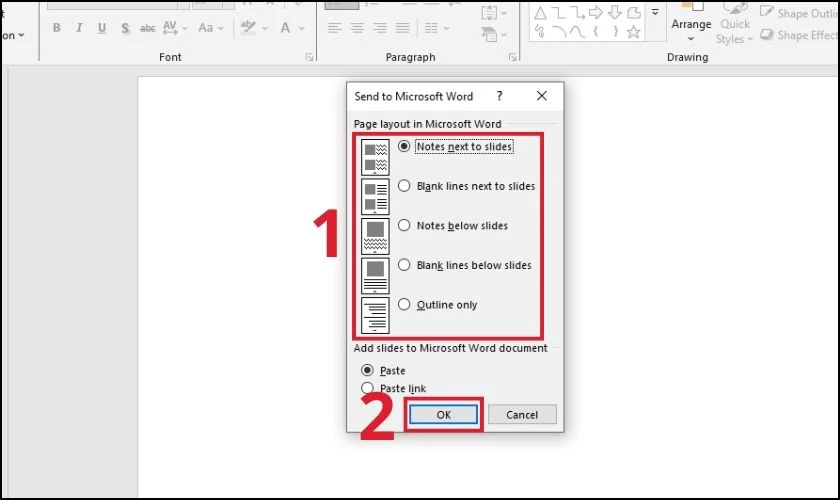Open Character Spacing dropdown arrow

pos(185,28)
